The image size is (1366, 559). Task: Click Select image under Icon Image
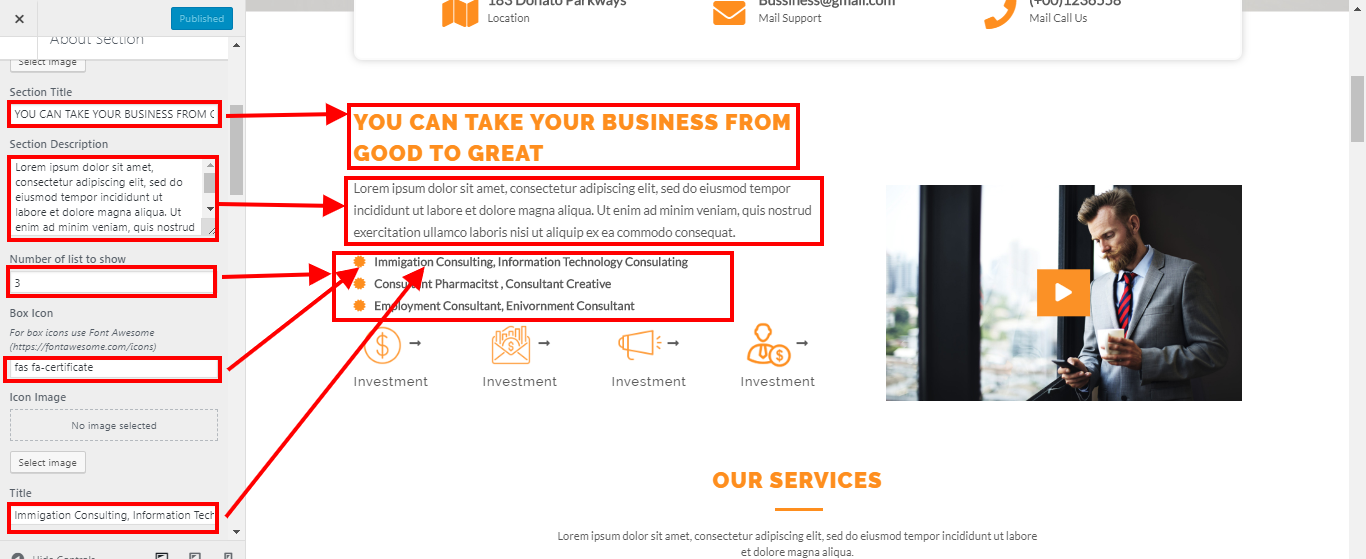(48, 463)
